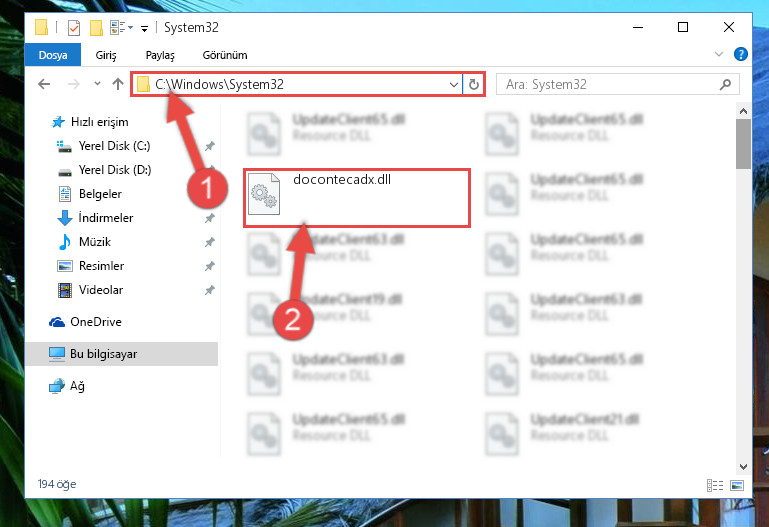The image size is (769, 527).
Task: Click the vertical scrollbar thumb
Action: tap(743, 144)
